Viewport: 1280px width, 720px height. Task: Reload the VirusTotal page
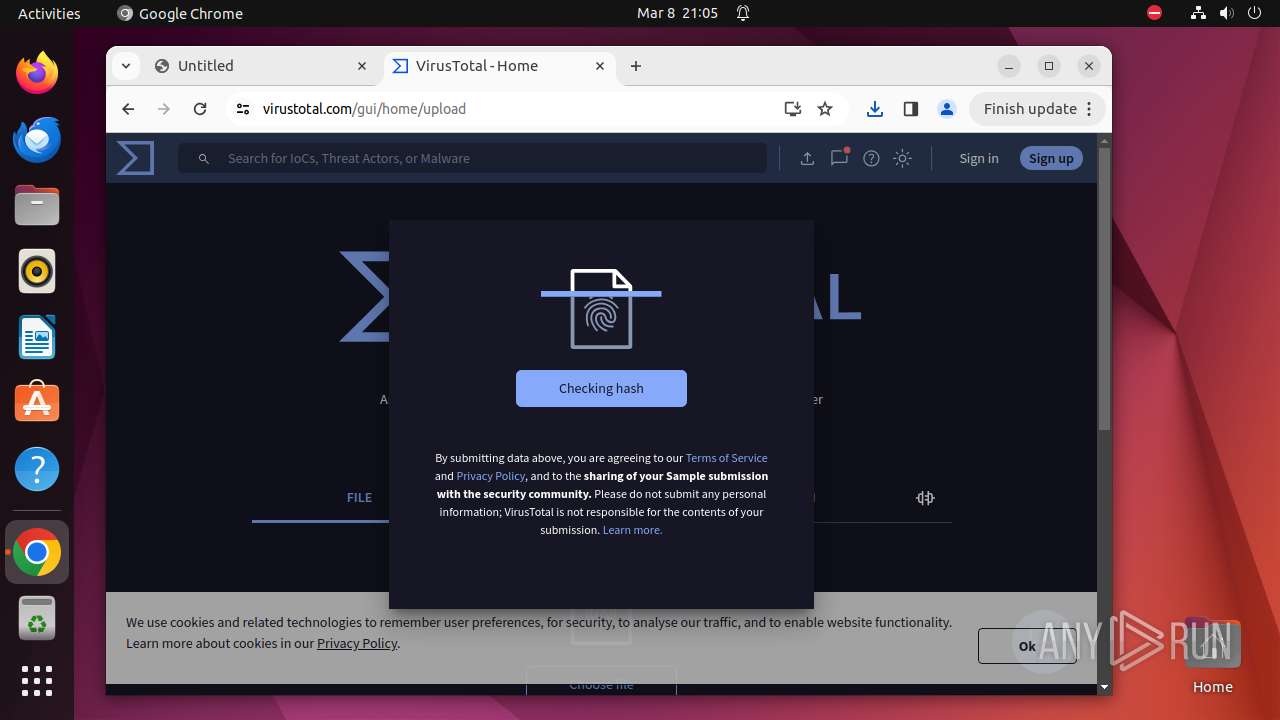point(200,109)
